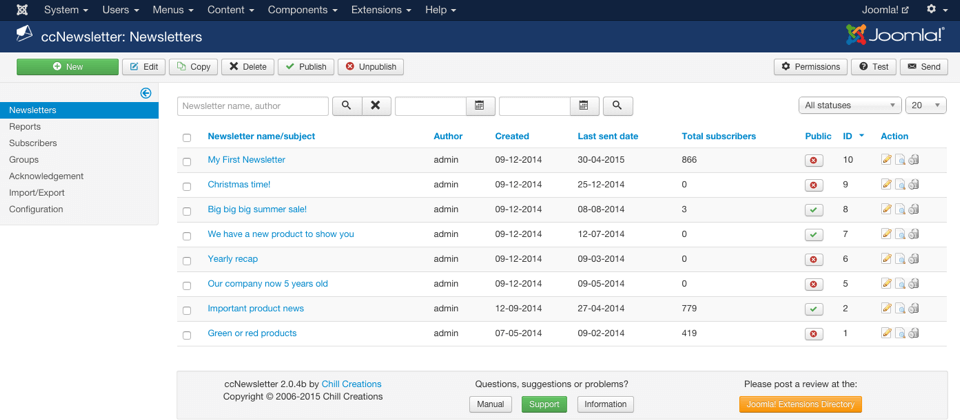Tick the checkbox for Green or red products
Viewport: 960px width, 420px height.
(187, 335)
